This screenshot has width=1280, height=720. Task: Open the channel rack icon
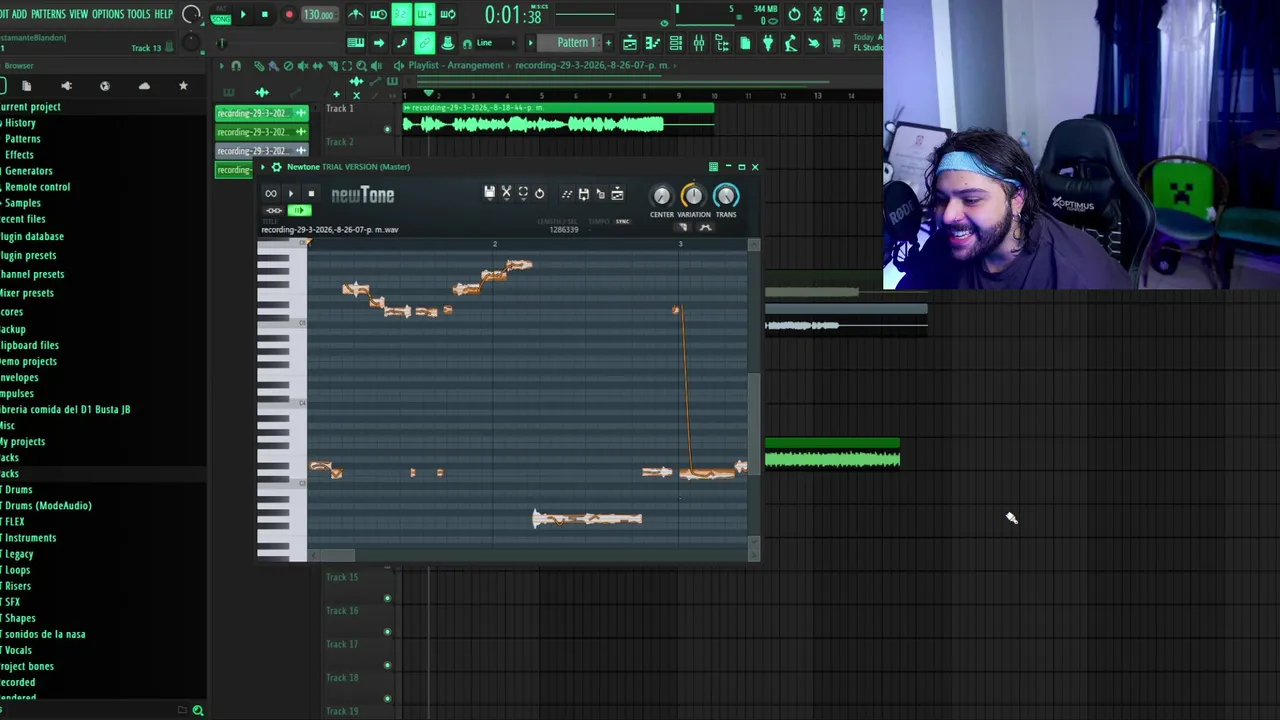click(676, 43)
